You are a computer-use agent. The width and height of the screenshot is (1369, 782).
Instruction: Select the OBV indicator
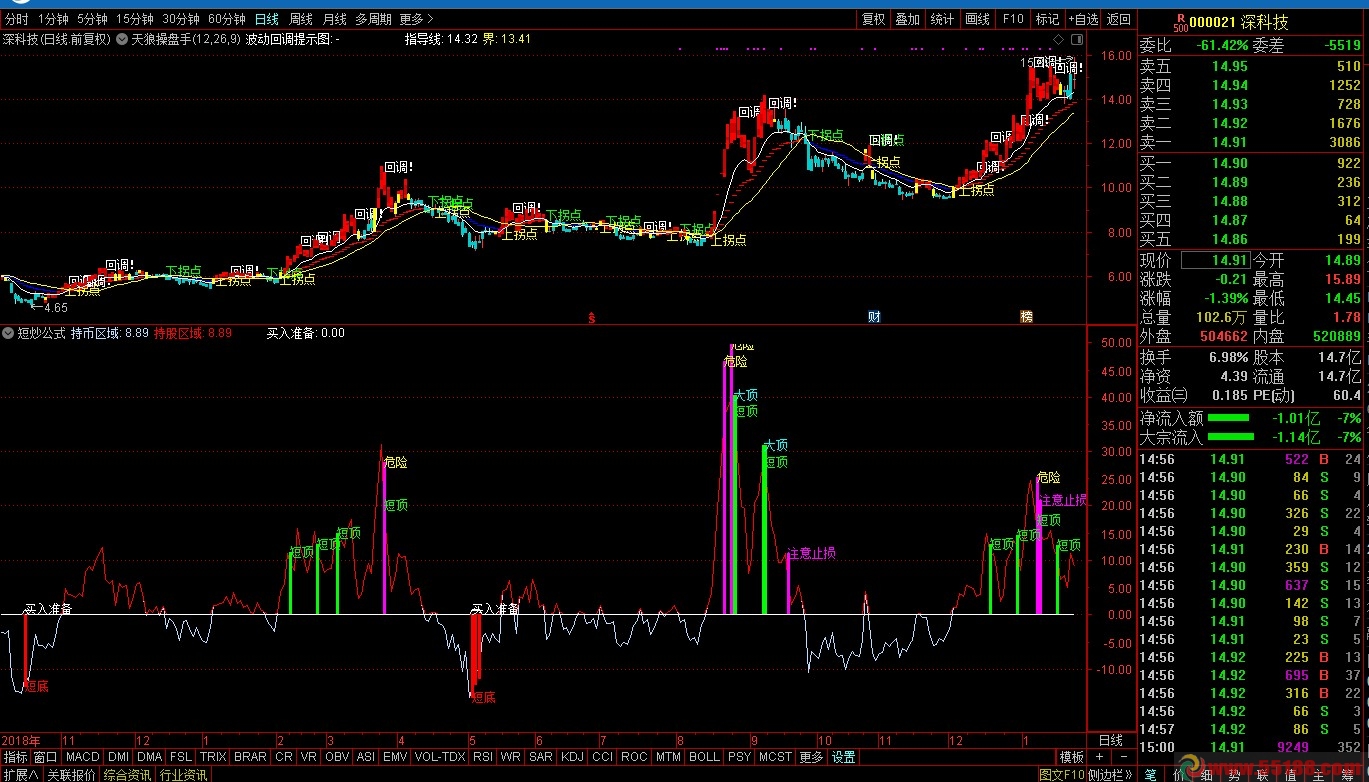(338, 757)
